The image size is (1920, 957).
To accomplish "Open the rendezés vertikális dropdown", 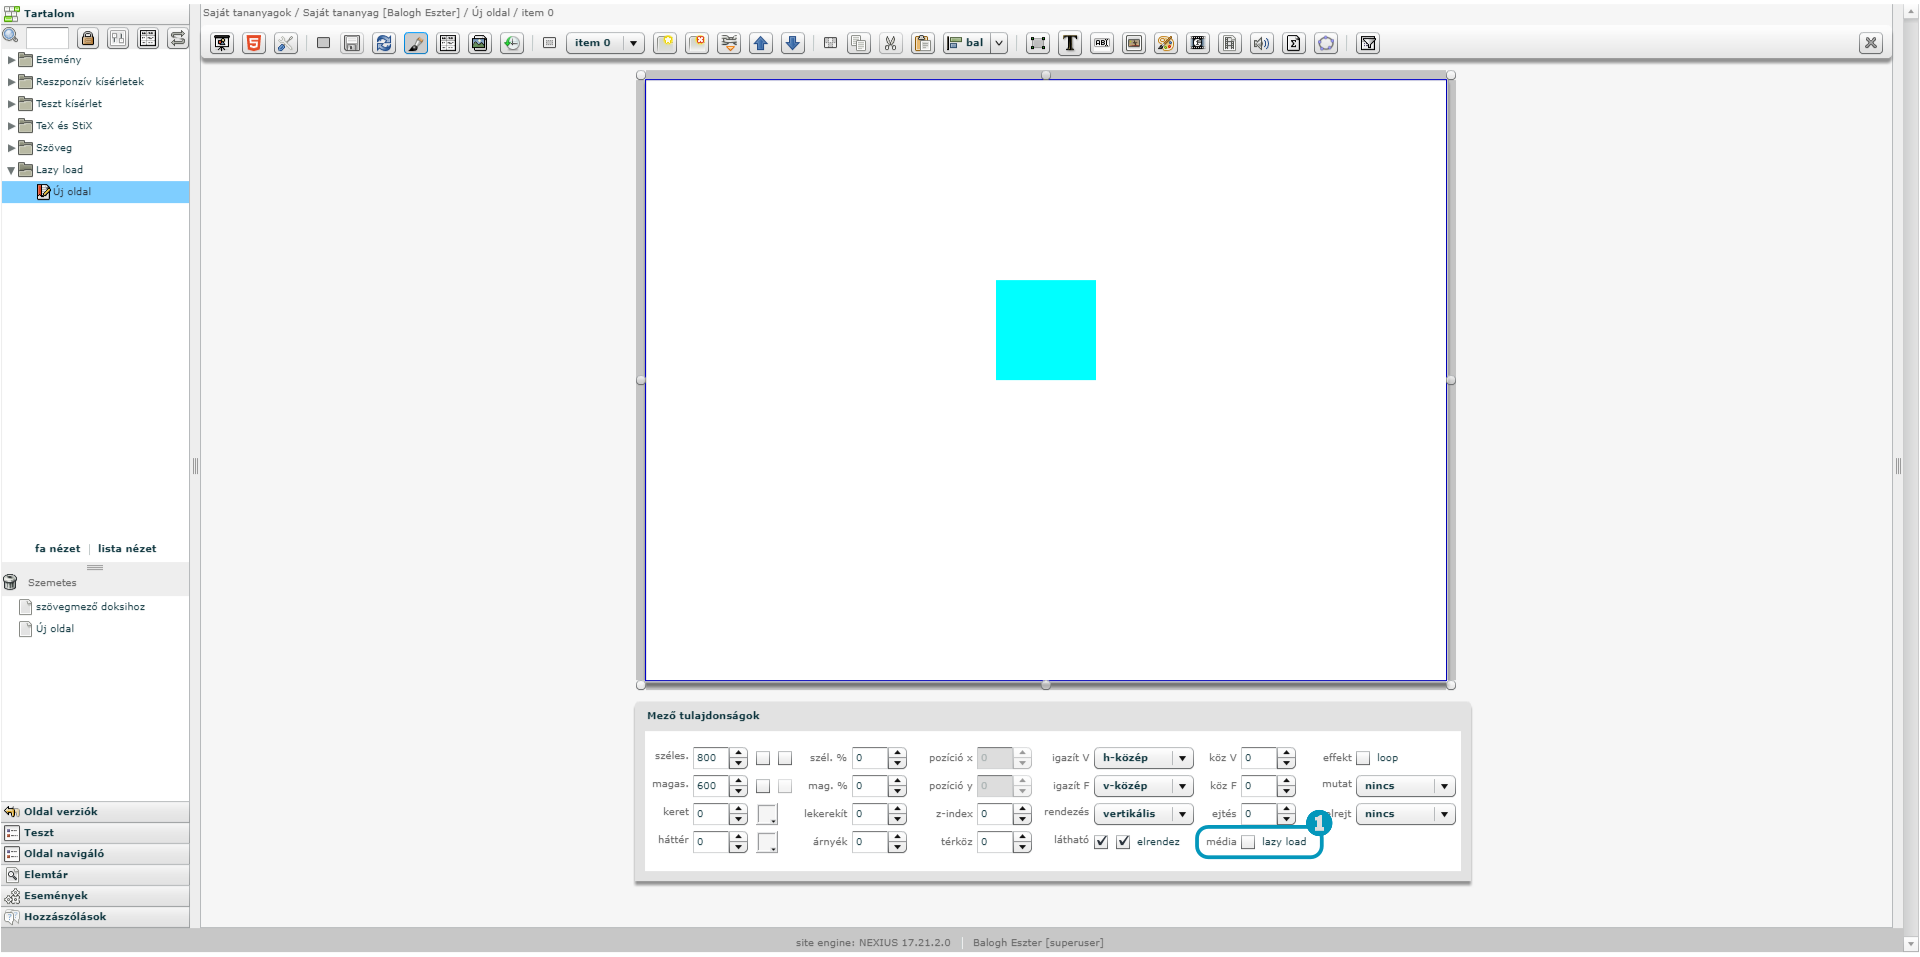I will click(1143, 814).
